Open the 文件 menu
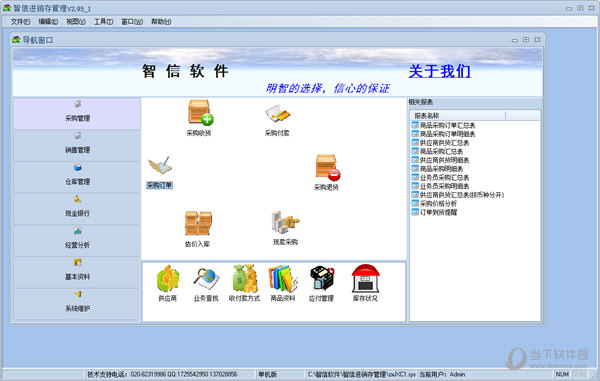Image resolution: width=600 pixels, height=381 pixels. pos(20,22)
